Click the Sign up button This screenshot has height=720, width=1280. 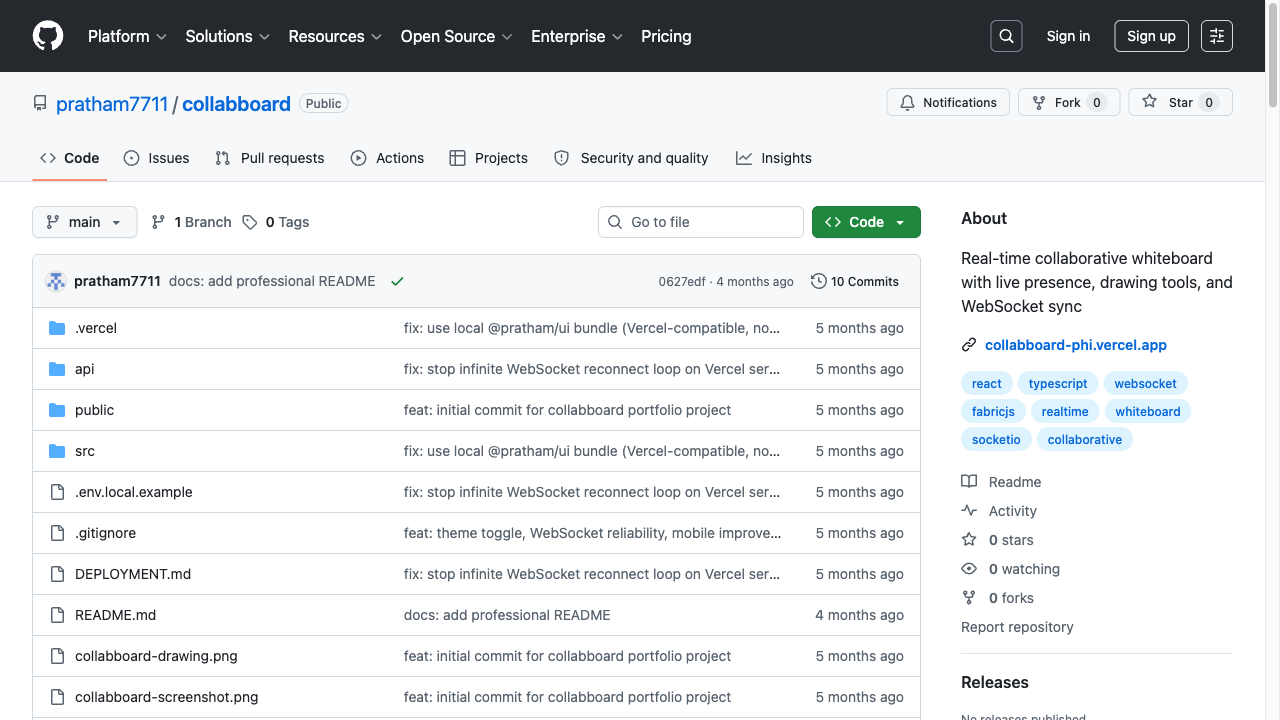coord(1151,36)
